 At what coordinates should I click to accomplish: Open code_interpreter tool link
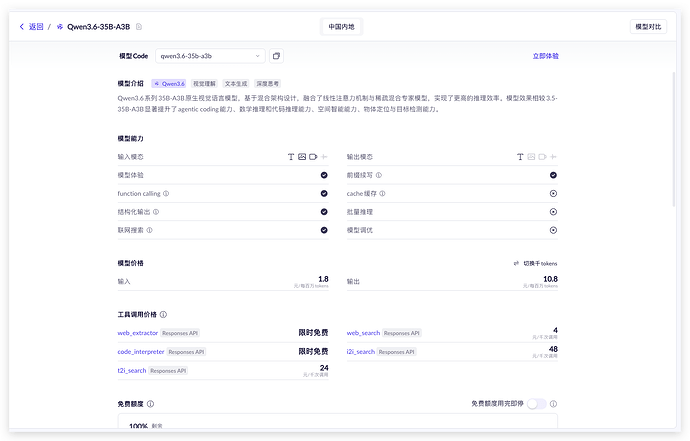click(141, 352)
